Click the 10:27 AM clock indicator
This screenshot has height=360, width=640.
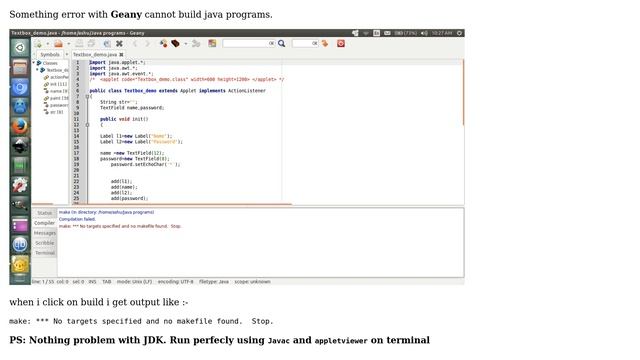(x=442, y=33)
